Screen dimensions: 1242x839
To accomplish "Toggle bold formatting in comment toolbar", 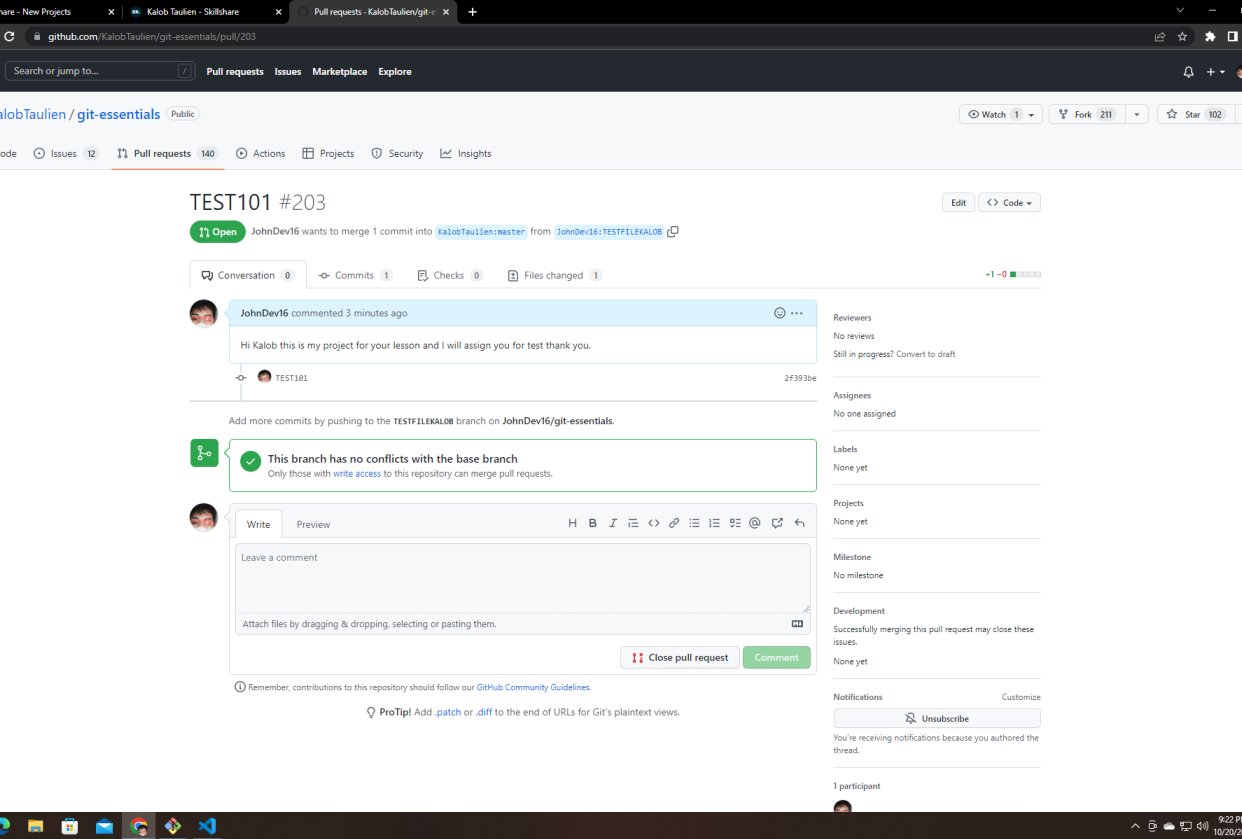I will tap(593, 523).
